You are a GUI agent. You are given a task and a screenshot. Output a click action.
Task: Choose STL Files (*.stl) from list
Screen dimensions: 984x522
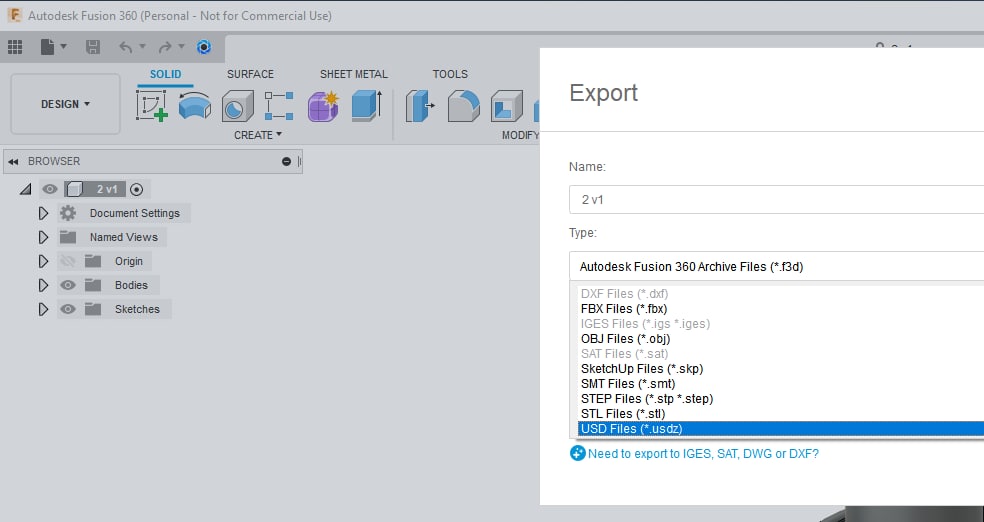point(623,413)
